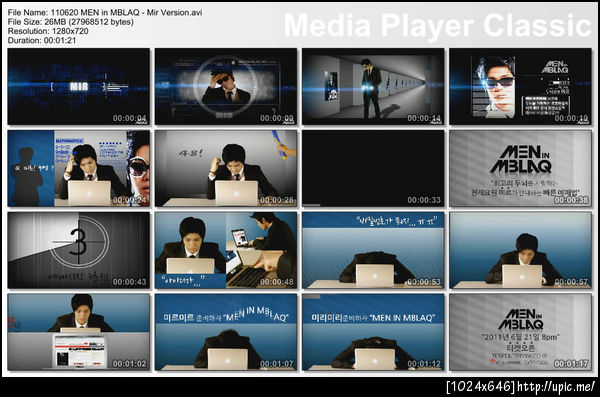
Task: Click the Duration 00:01:21 text
Action: coord(42,40)
